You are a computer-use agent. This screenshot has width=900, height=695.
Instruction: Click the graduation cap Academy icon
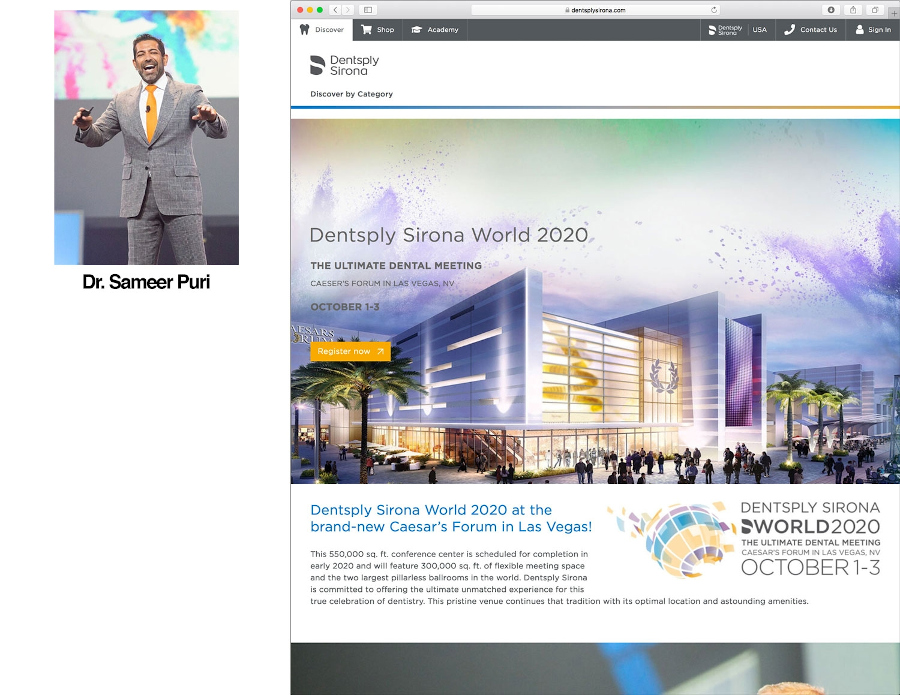[x=417, y=29]
